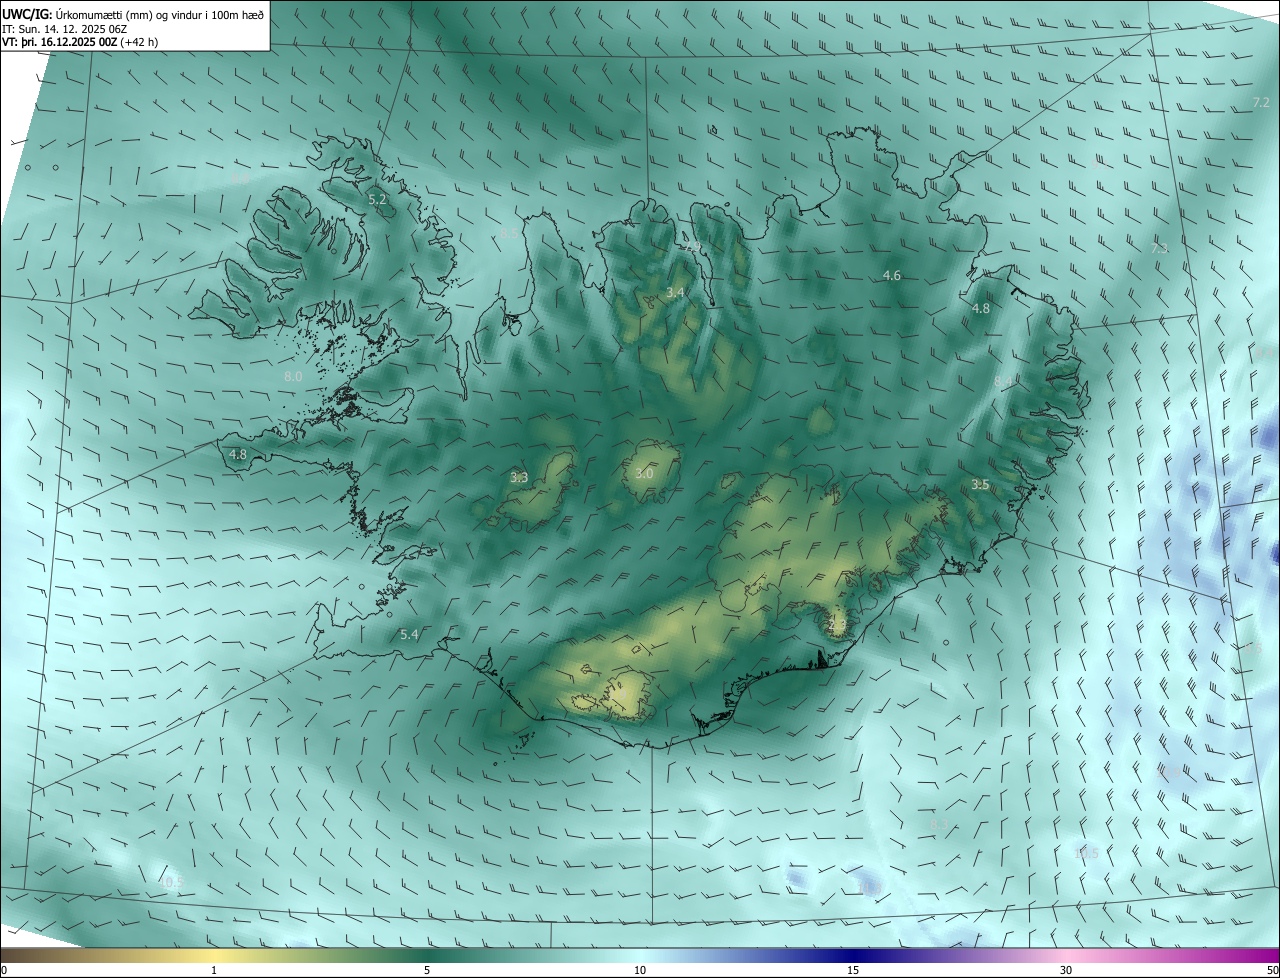Click the colour scale label 50
This screenshot has width=1280, height=978.
(1272, 970)
